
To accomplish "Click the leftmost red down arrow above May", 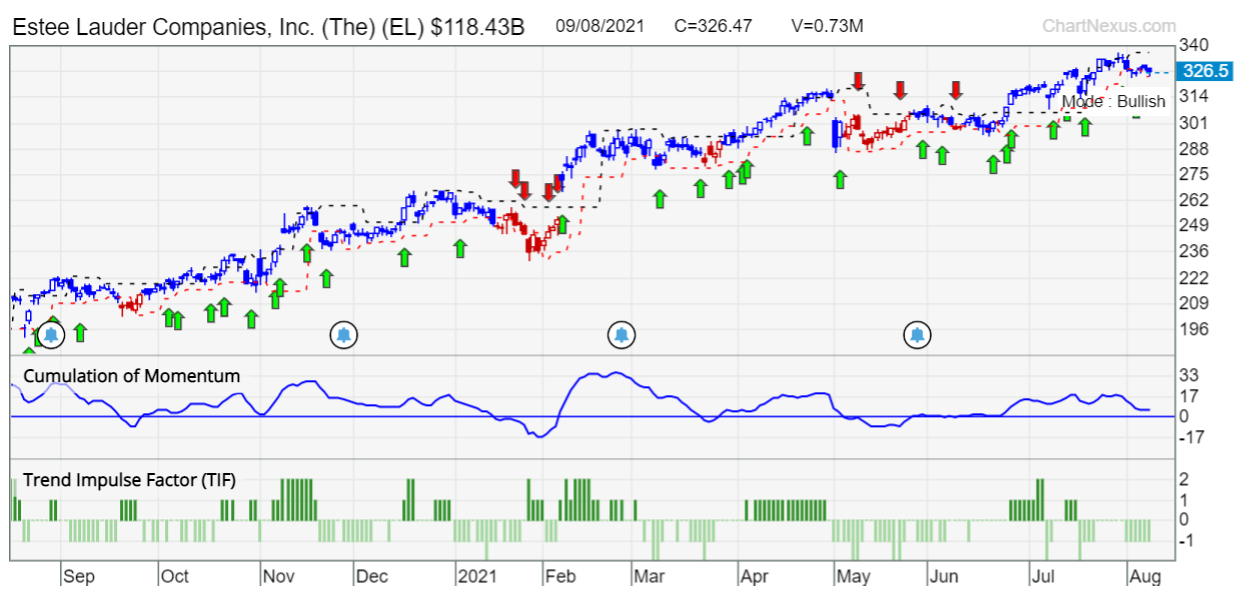I will 858,81.
